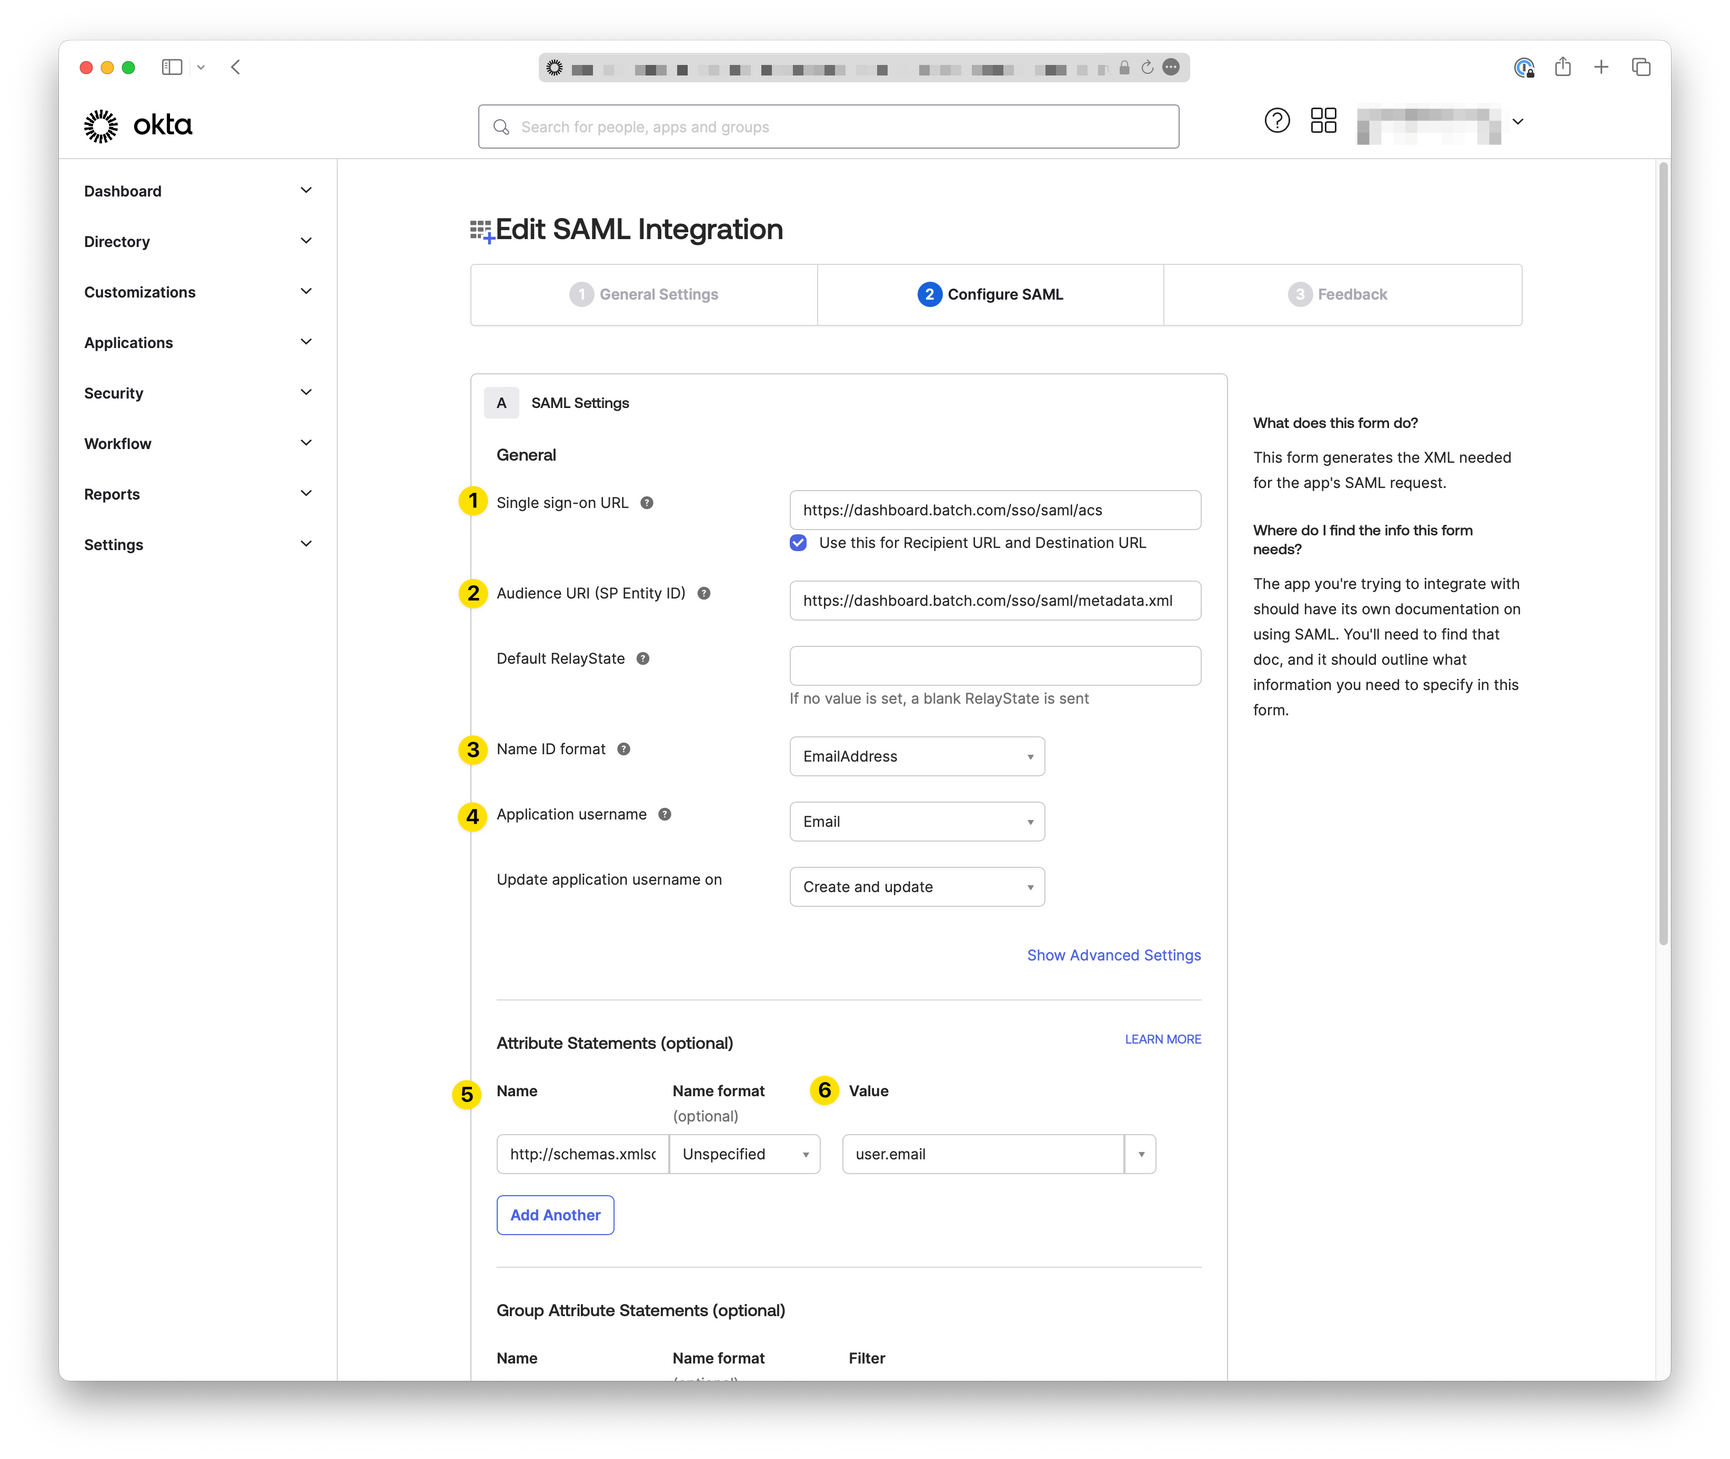Click the blurred account name
Image resolution: width=1730 pixels, height=1459 pixels.
point(1429,125)
